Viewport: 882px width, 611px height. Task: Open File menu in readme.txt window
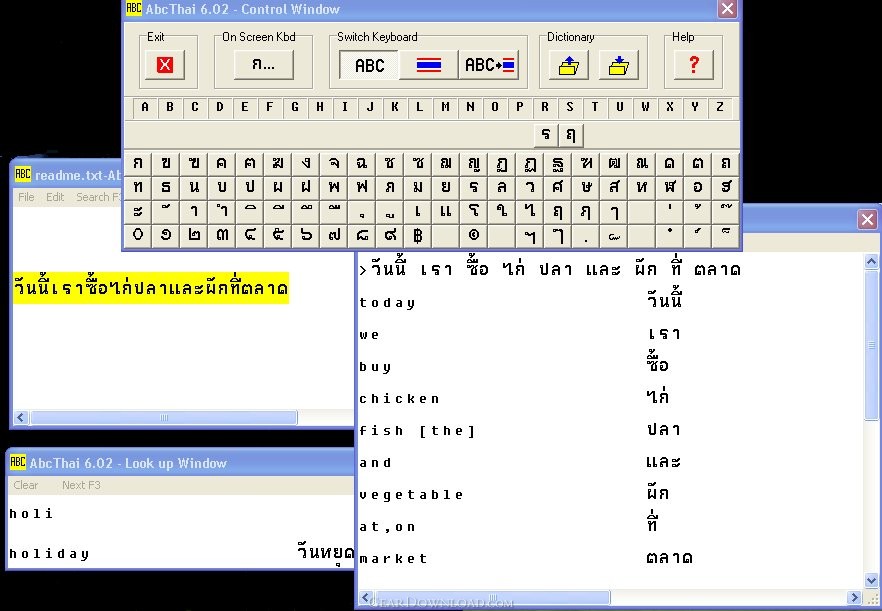(26, 197)
